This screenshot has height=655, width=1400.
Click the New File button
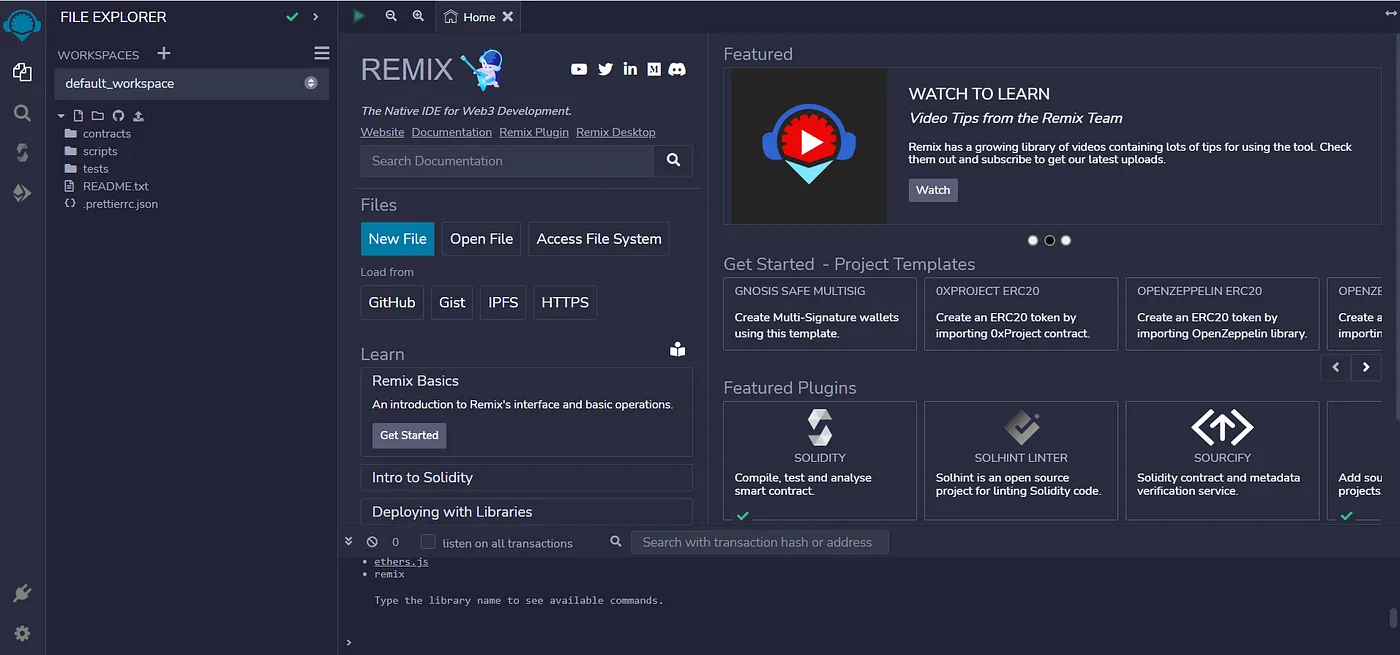tap(398, 239)
